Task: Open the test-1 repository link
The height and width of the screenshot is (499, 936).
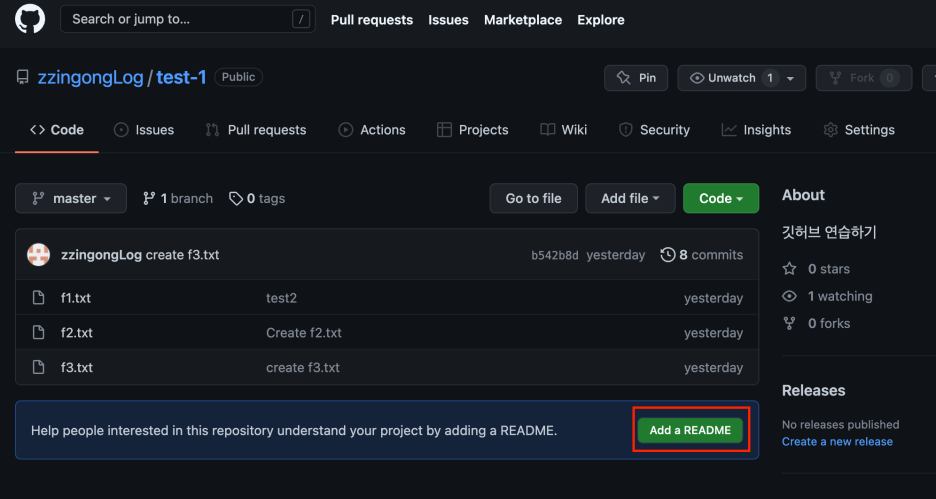Action: 181,78
